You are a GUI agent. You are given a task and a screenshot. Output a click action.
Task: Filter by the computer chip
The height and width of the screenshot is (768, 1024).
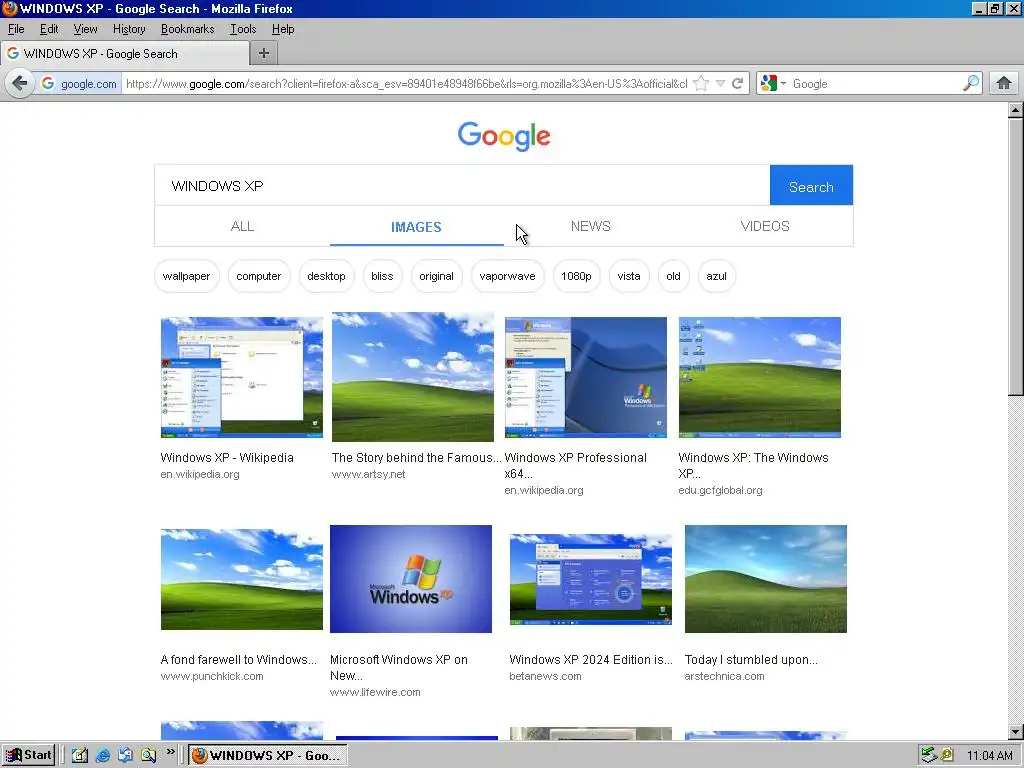point(259,276)
